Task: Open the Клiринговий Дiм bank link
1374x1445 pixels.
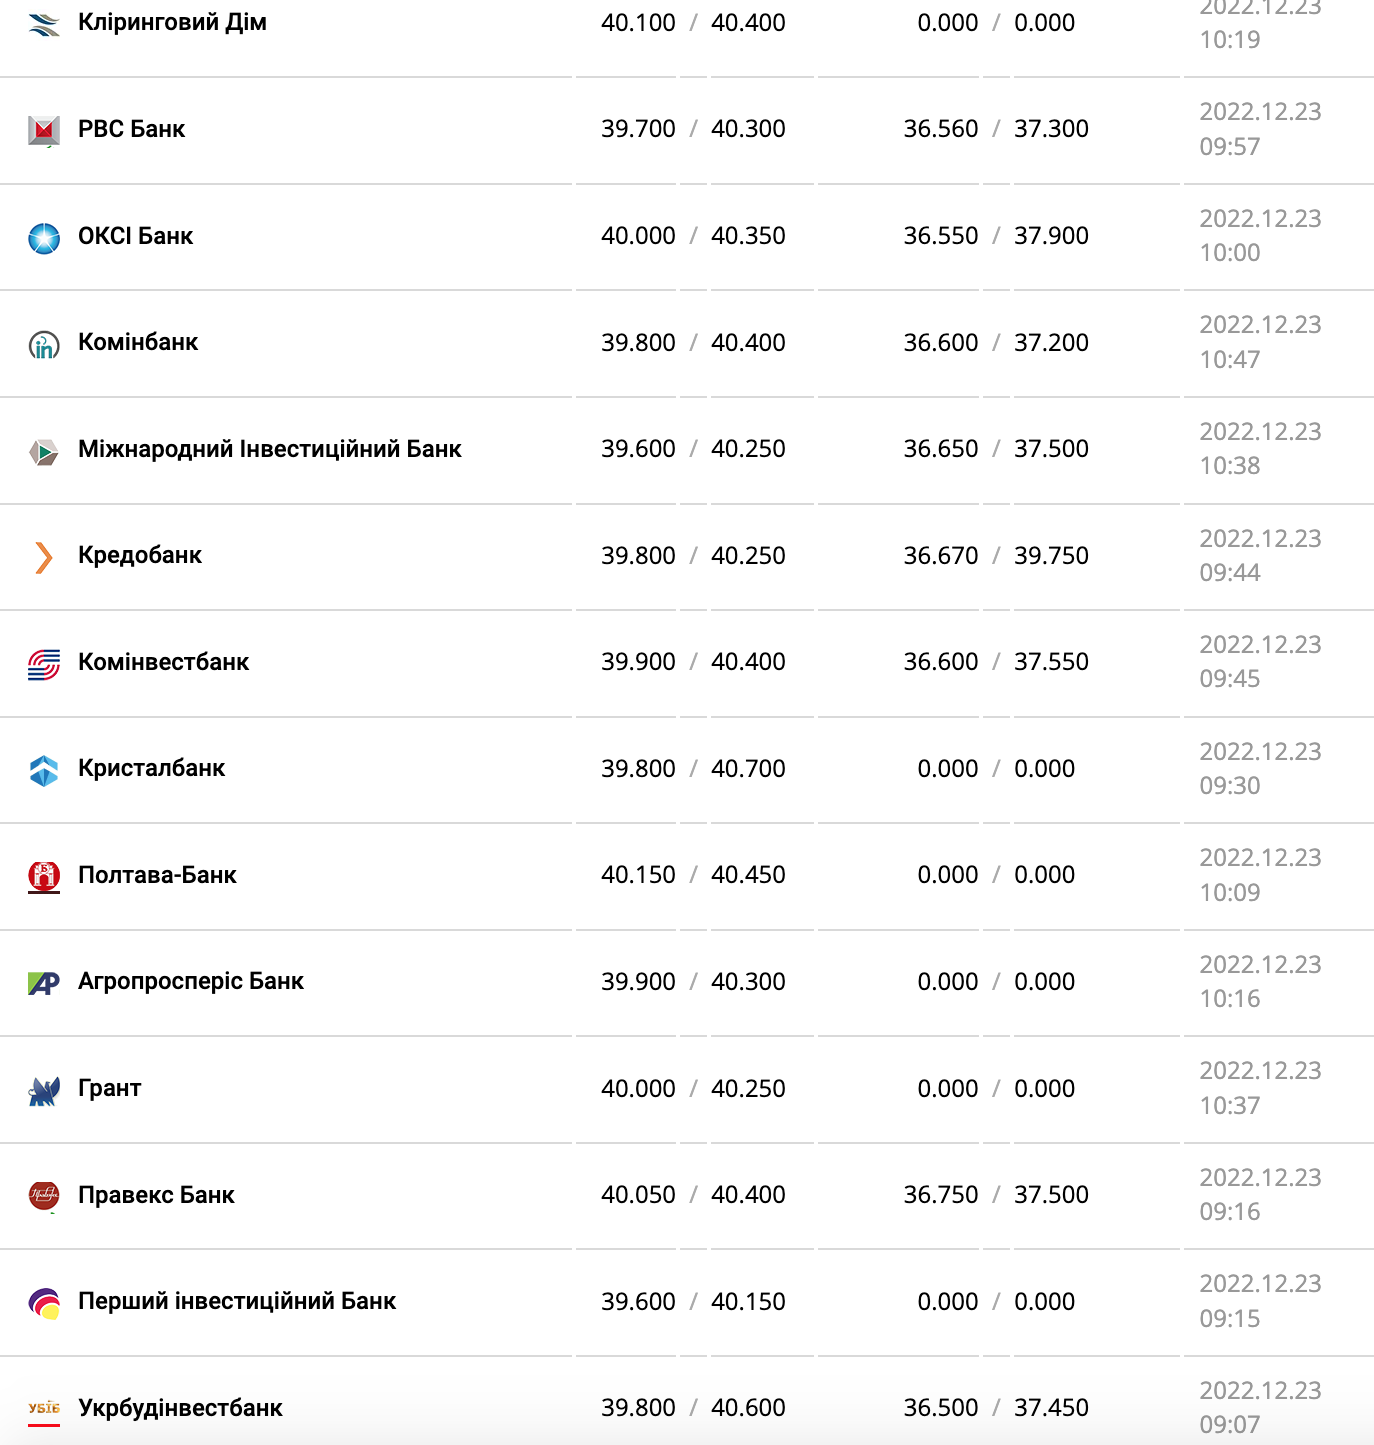Action: click(172, 22)
